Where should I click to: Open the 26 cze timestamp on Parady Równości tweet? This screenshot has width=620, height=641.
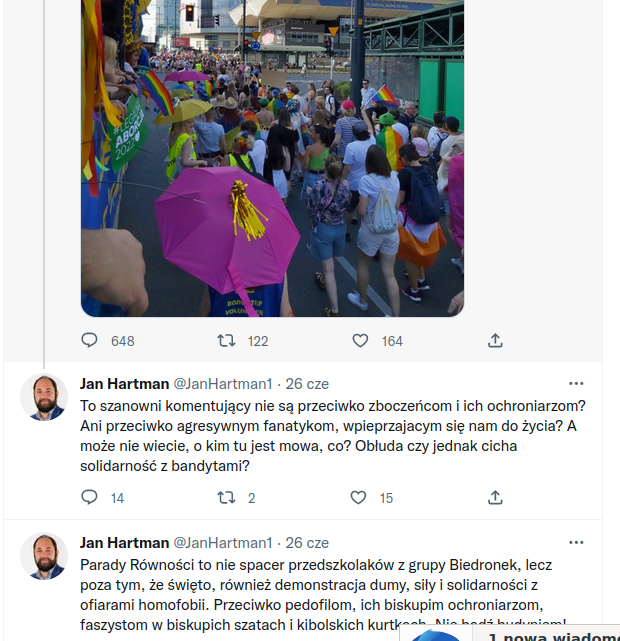(x=307, y=542)
